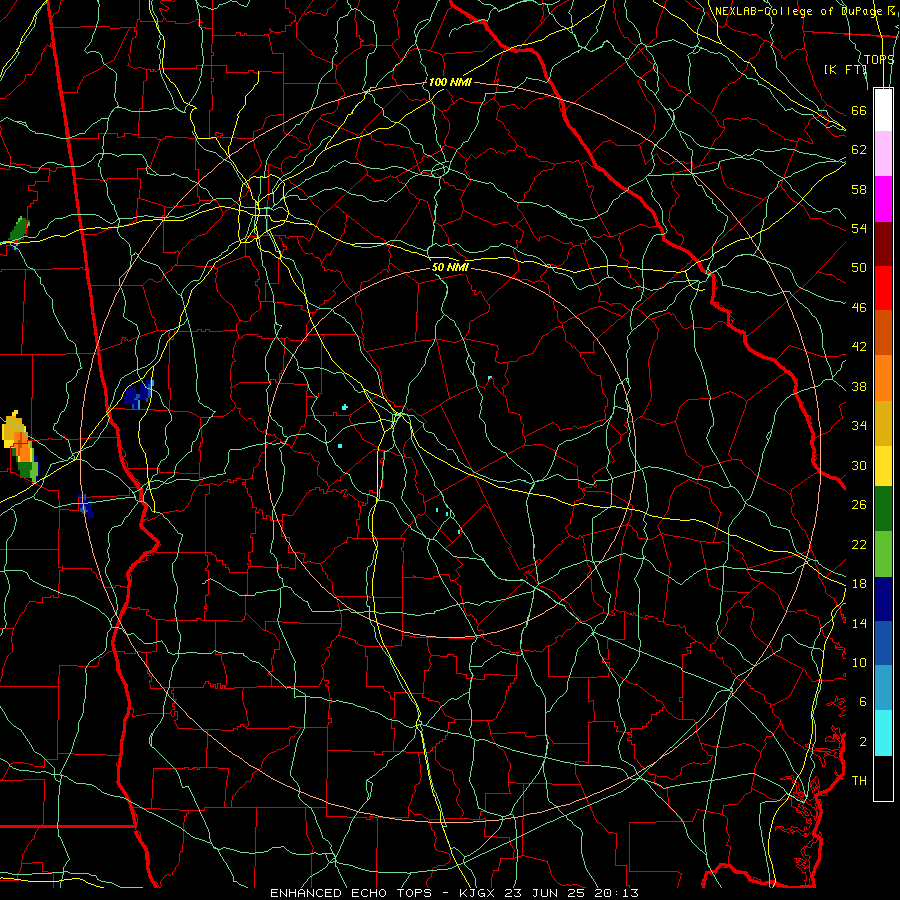Click the "[K FT]" units label
The height and width of the screenshot is (900, 900).
pyautogui.click(x=845, y=69)
